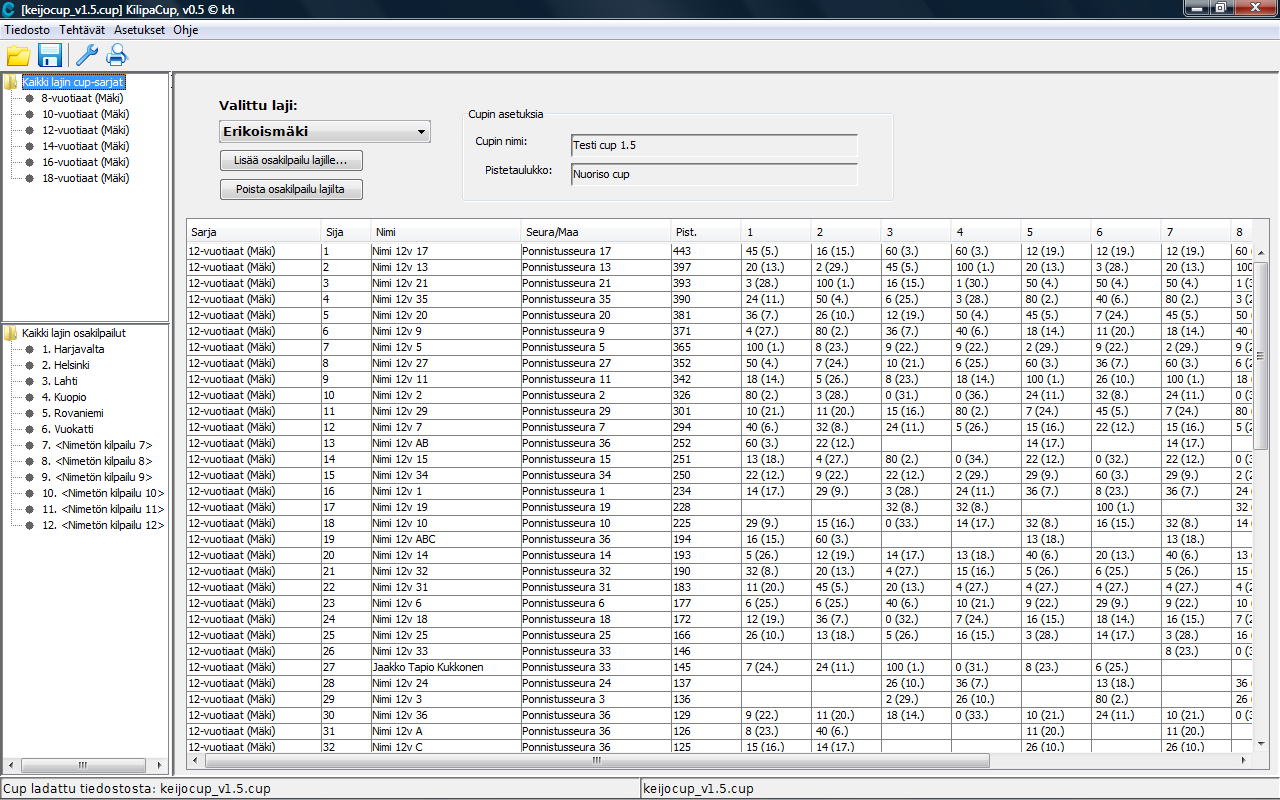Open the Ohje menu

(186, 30)
